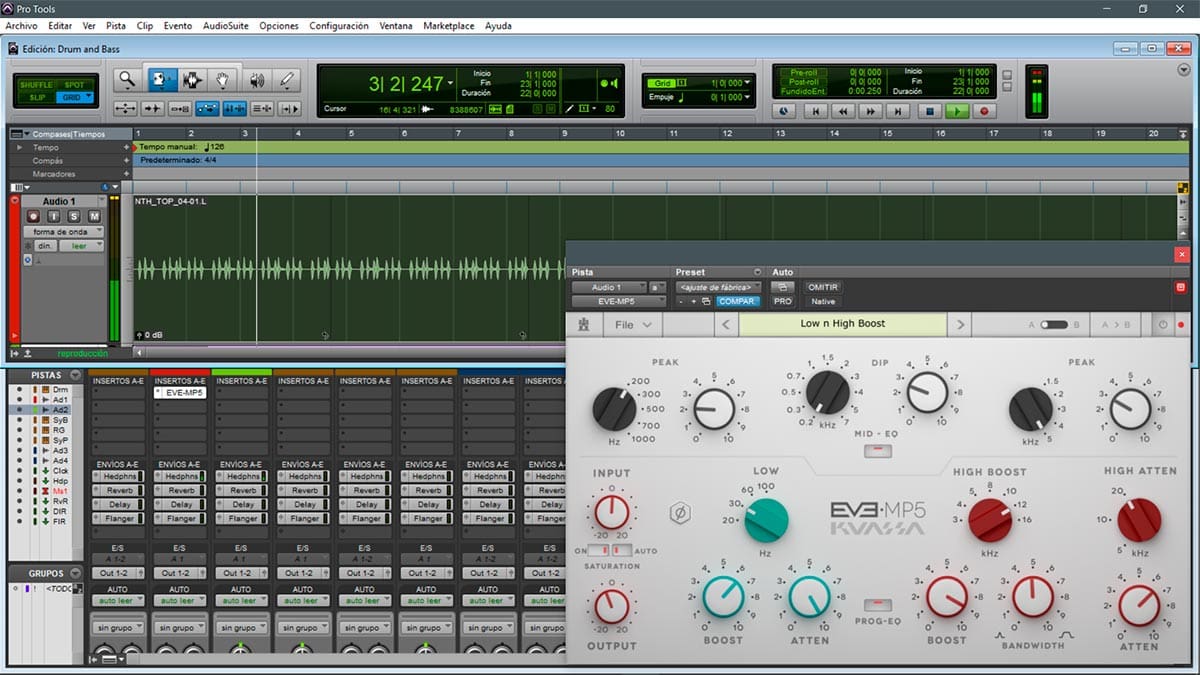Open the PISTAS panel menu arrow
Image resolution: width=1200 pixels, height=675 pixels.
75,375
